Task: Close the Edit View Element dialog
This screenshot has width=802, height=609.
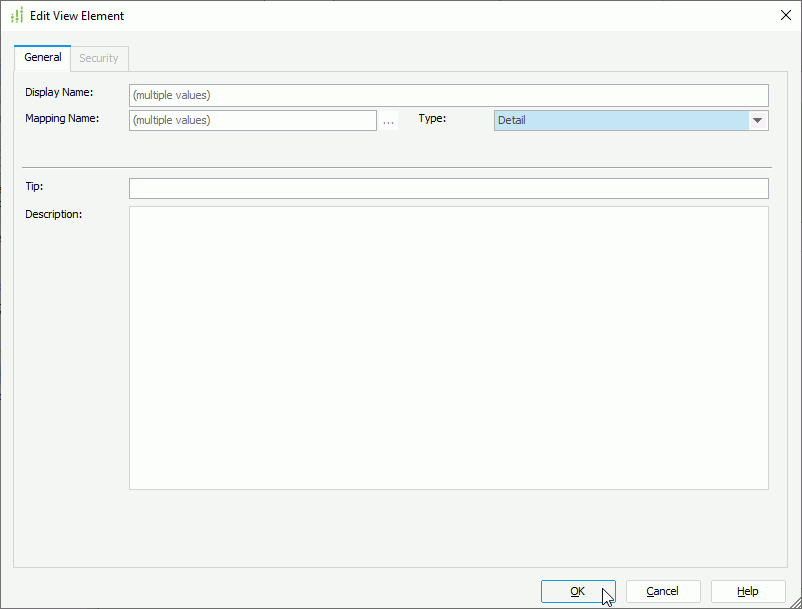Action: point(786,15)
